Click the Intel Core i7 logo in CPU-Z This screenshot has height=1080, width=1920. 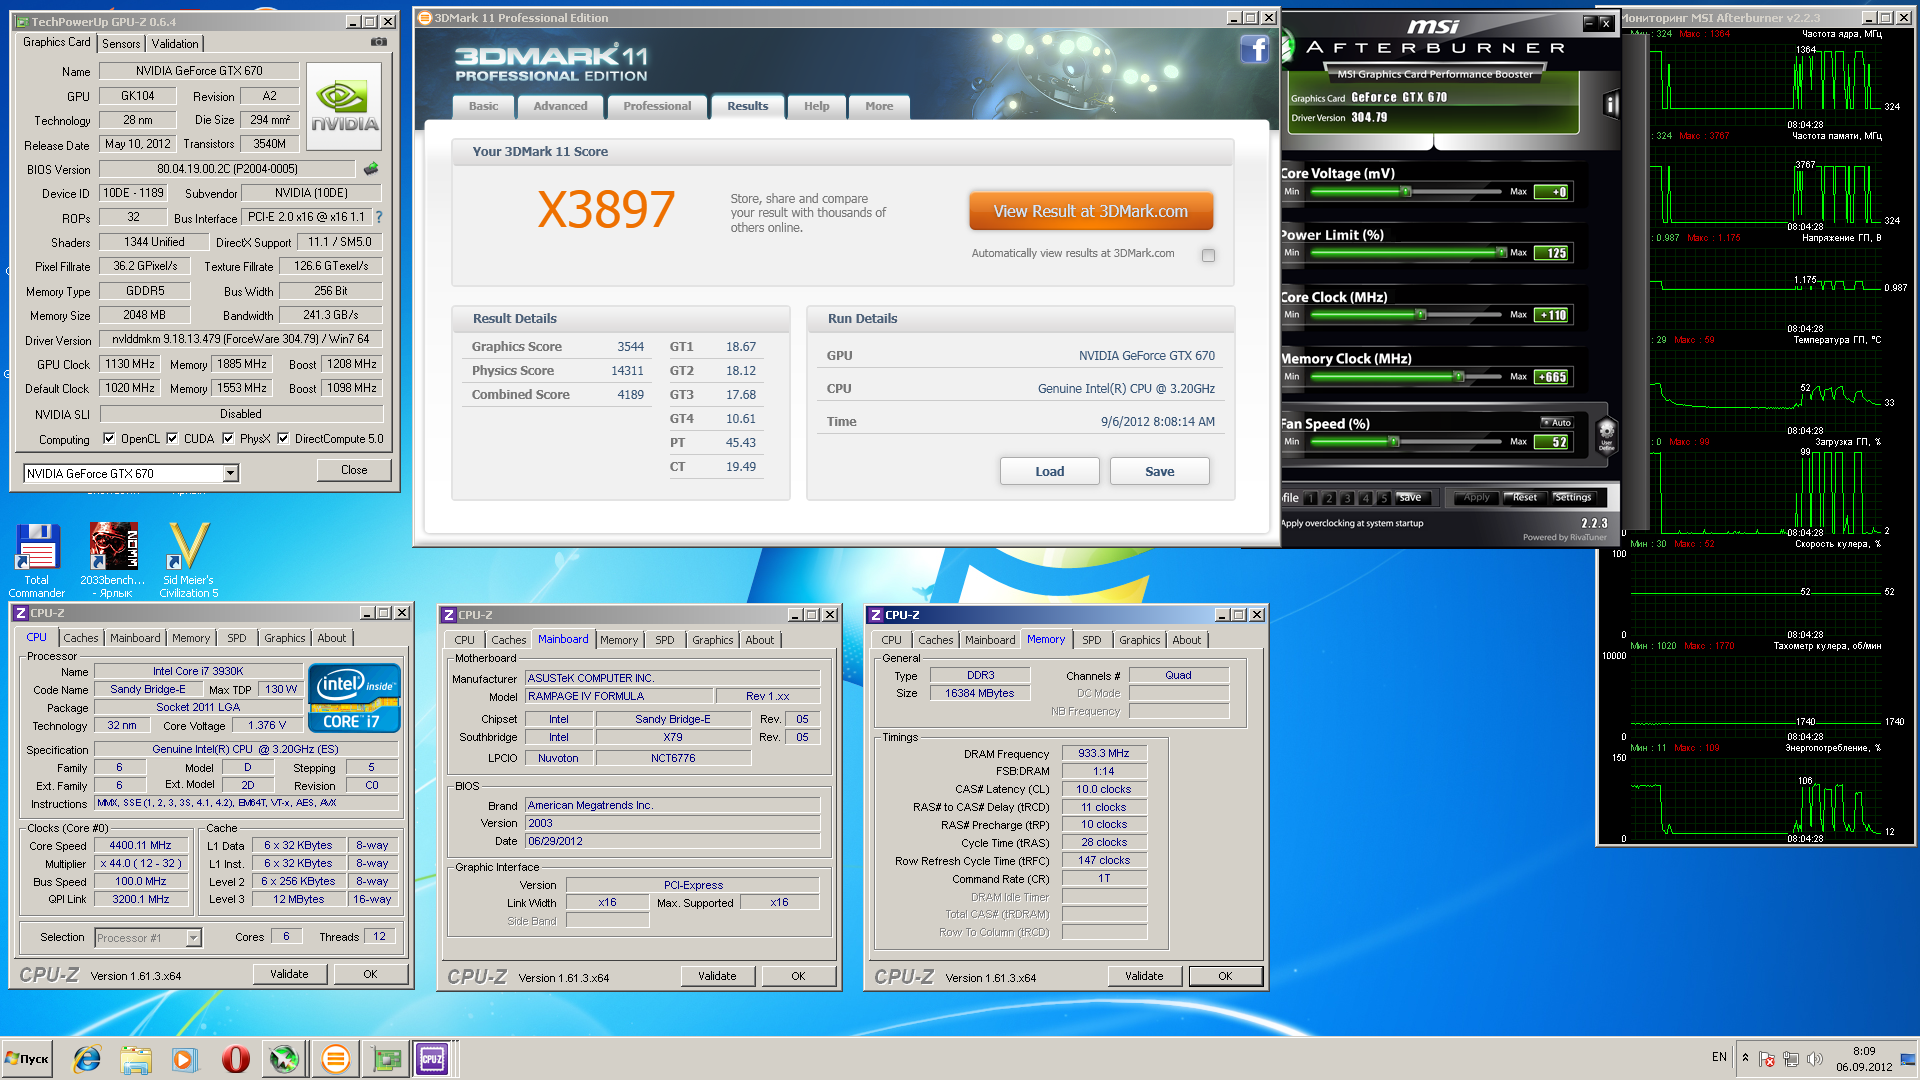coord(355,698)
